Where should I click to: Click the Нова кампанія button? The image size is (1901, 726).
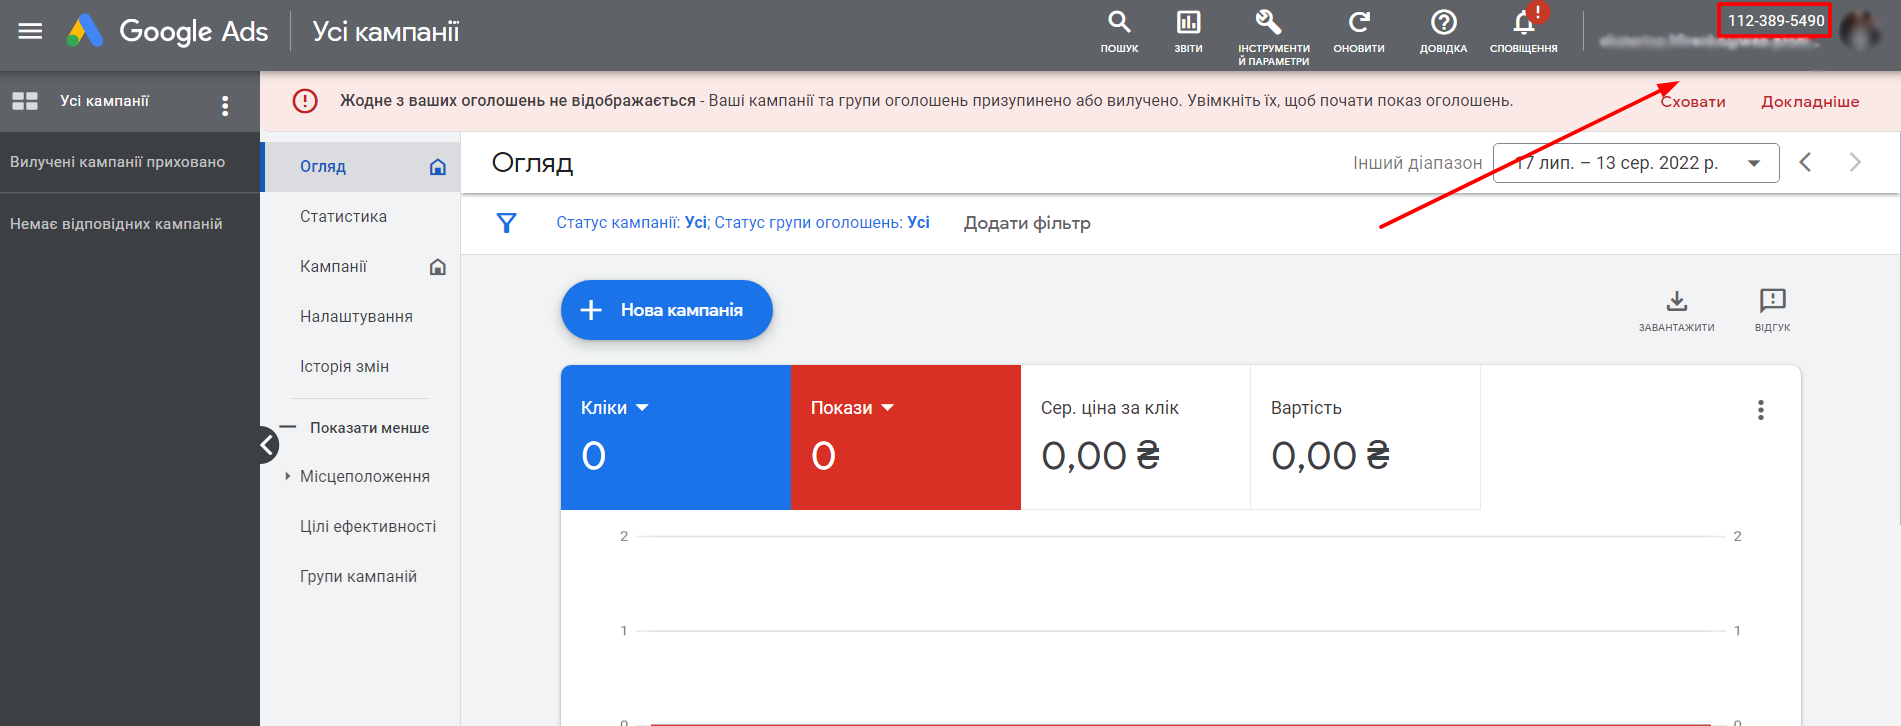pyautogui.click(x=667, y=310)
